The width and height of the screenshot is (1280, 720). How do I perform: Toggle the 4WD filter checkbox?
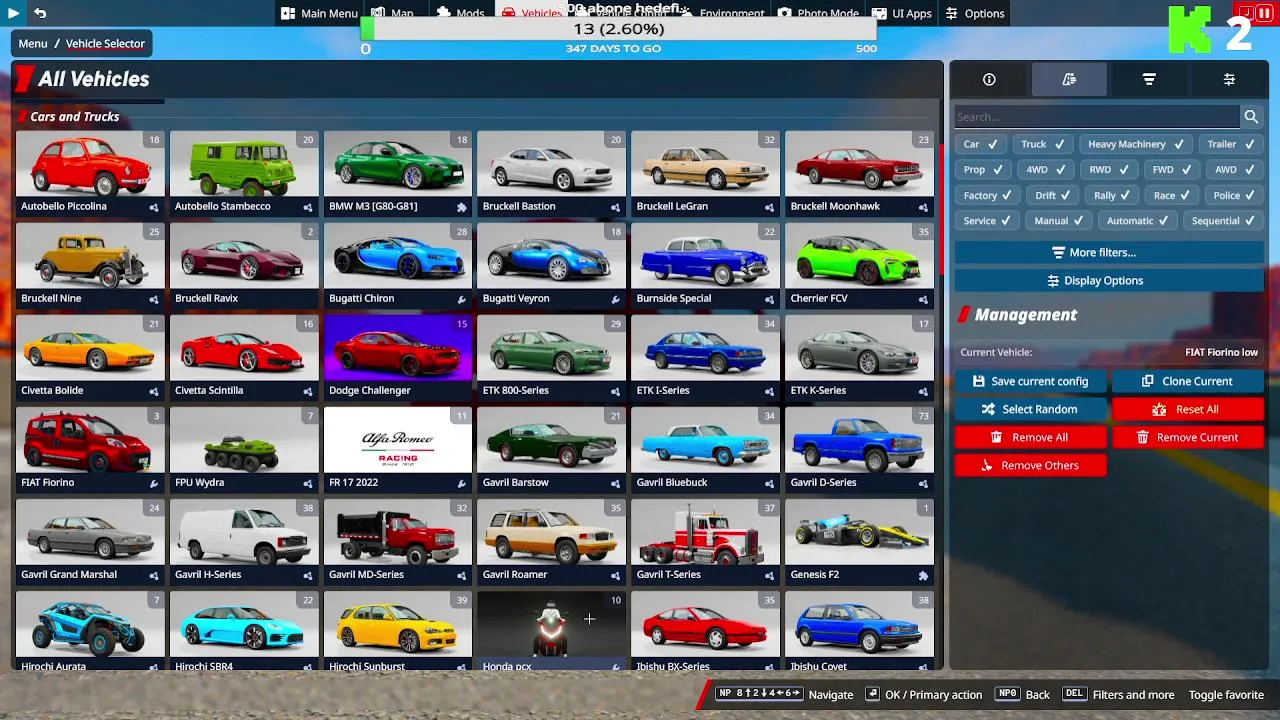pyautogui.click(x=1046, y=170)
